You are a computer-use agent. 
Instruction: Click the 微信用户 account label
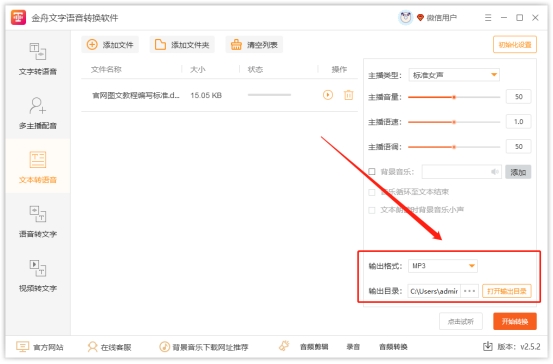[x=442, y=18]
